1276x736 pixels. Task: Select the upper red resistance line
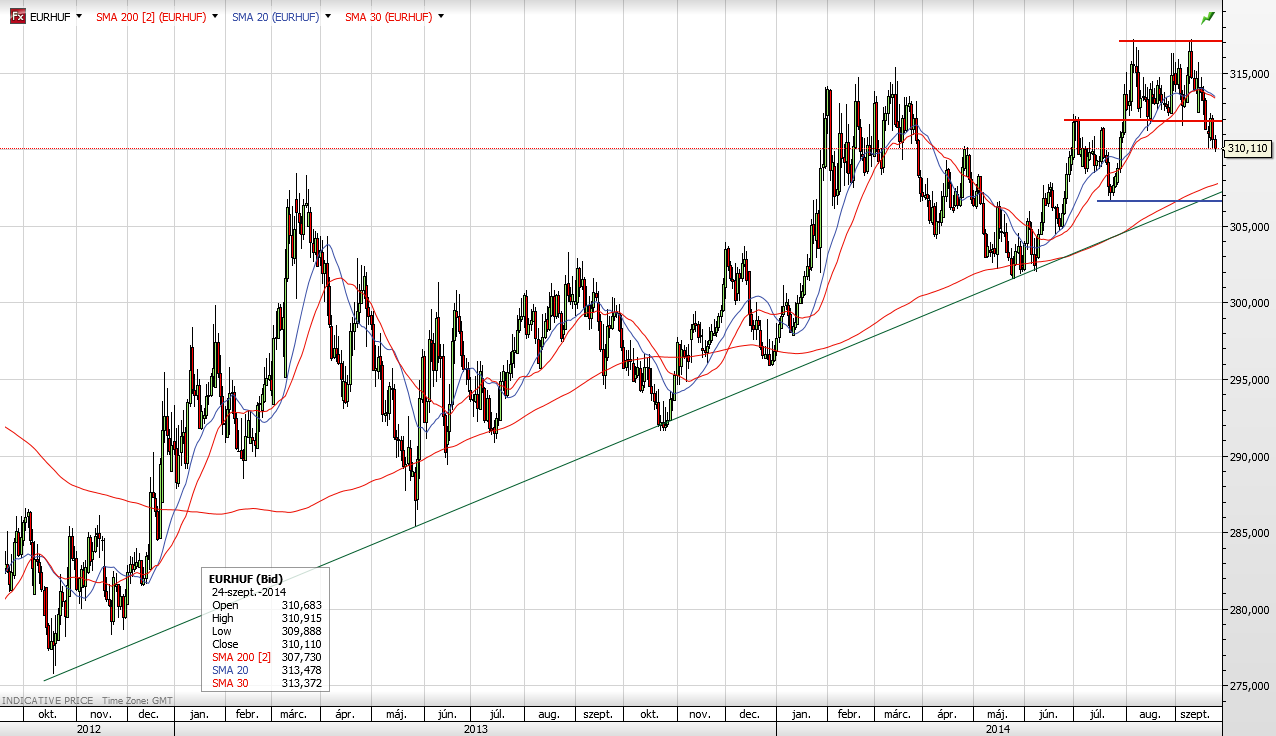pyautogui.click(x=1171, y=41)
